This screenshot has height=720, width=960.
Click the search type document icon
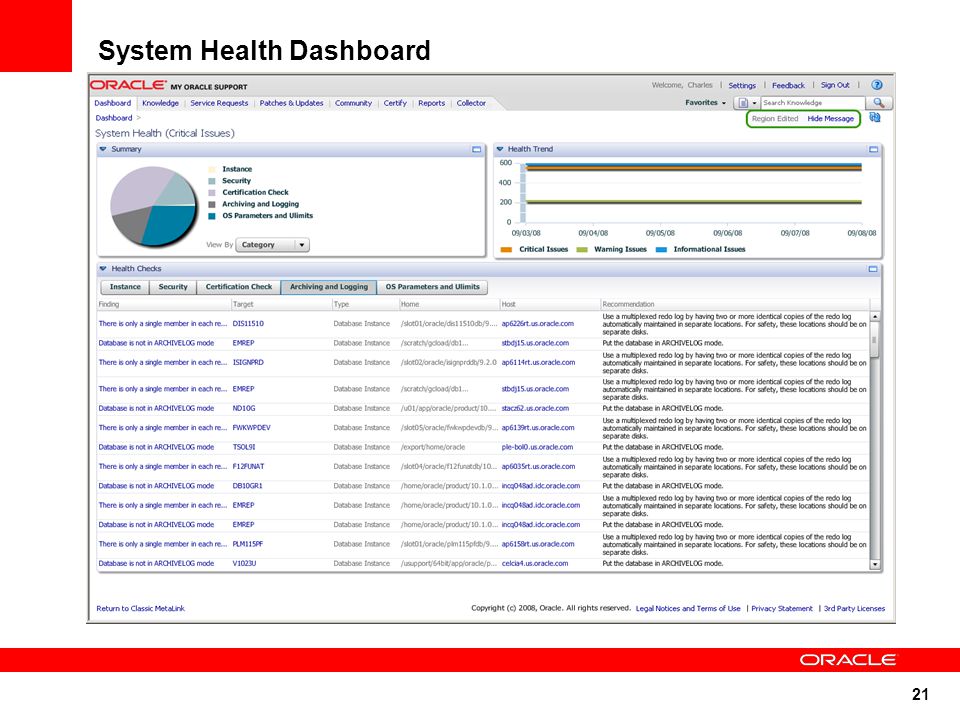pyautogui.click(x=743, y=103)
